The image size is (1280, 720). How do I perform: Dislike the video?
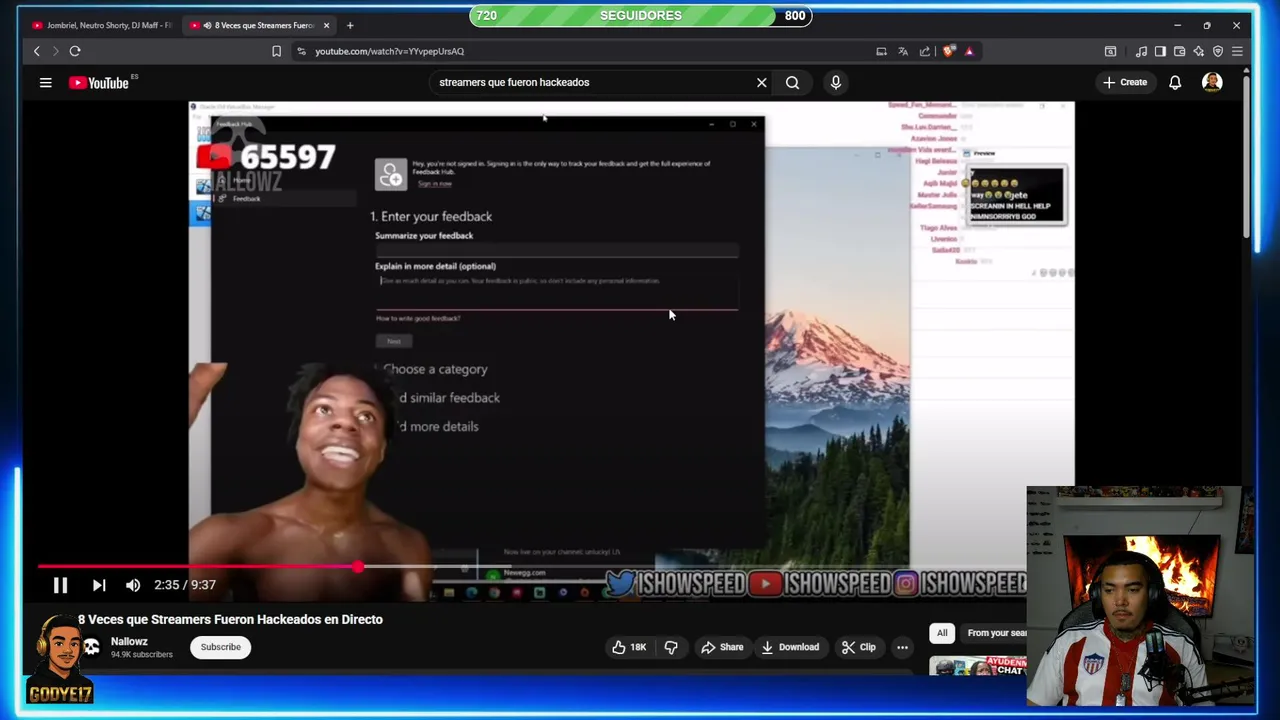click(x=671, y=647)
